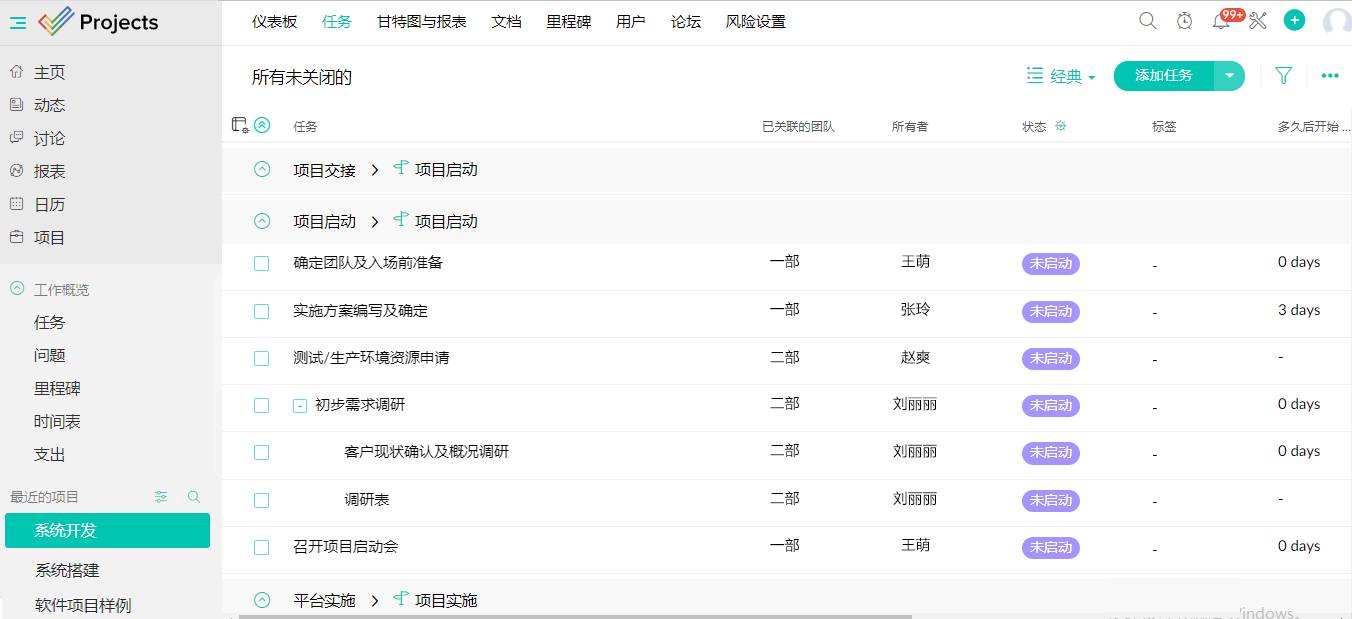Viewport: 1352px width, 619px height.
Task: Open the column customization icon in header
Action: tap(239, 125)
